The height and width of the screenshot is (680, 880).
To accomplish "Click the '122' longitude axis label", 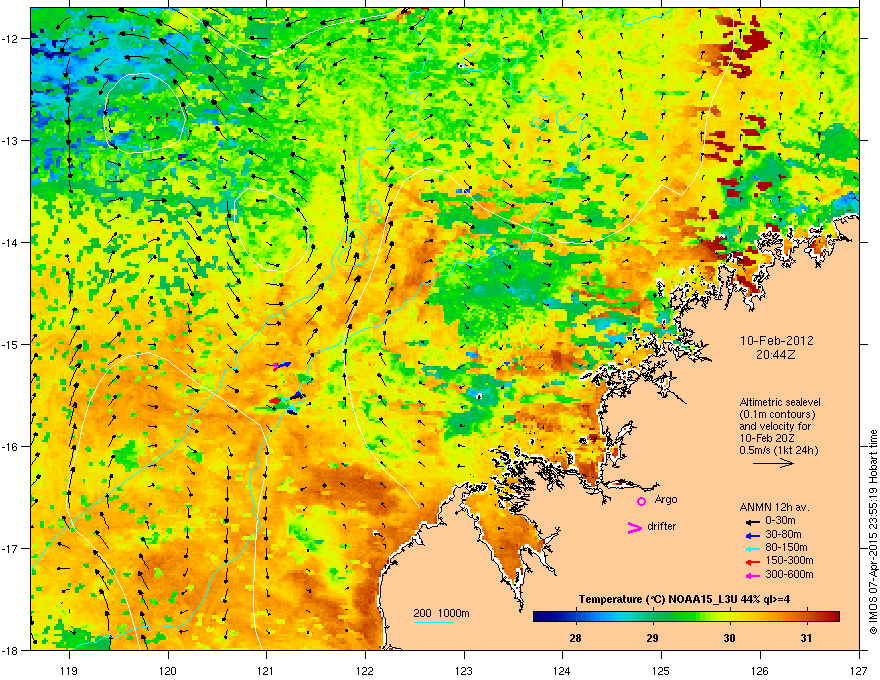I will point(365,670).
